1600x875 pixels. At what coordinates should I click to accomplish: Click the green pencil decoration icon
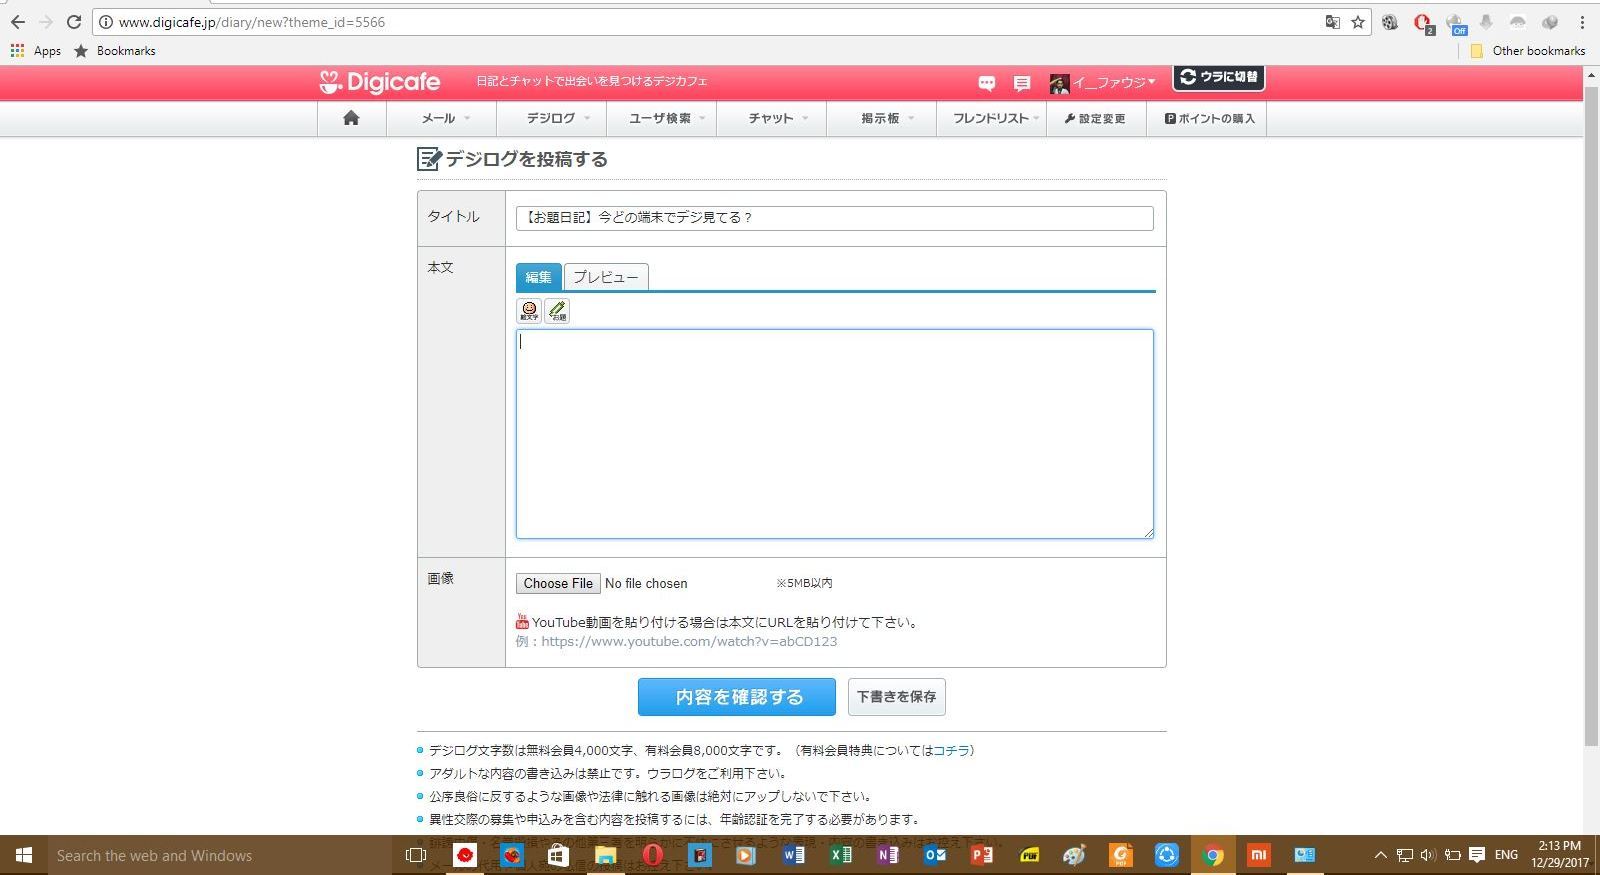[557, 311]
